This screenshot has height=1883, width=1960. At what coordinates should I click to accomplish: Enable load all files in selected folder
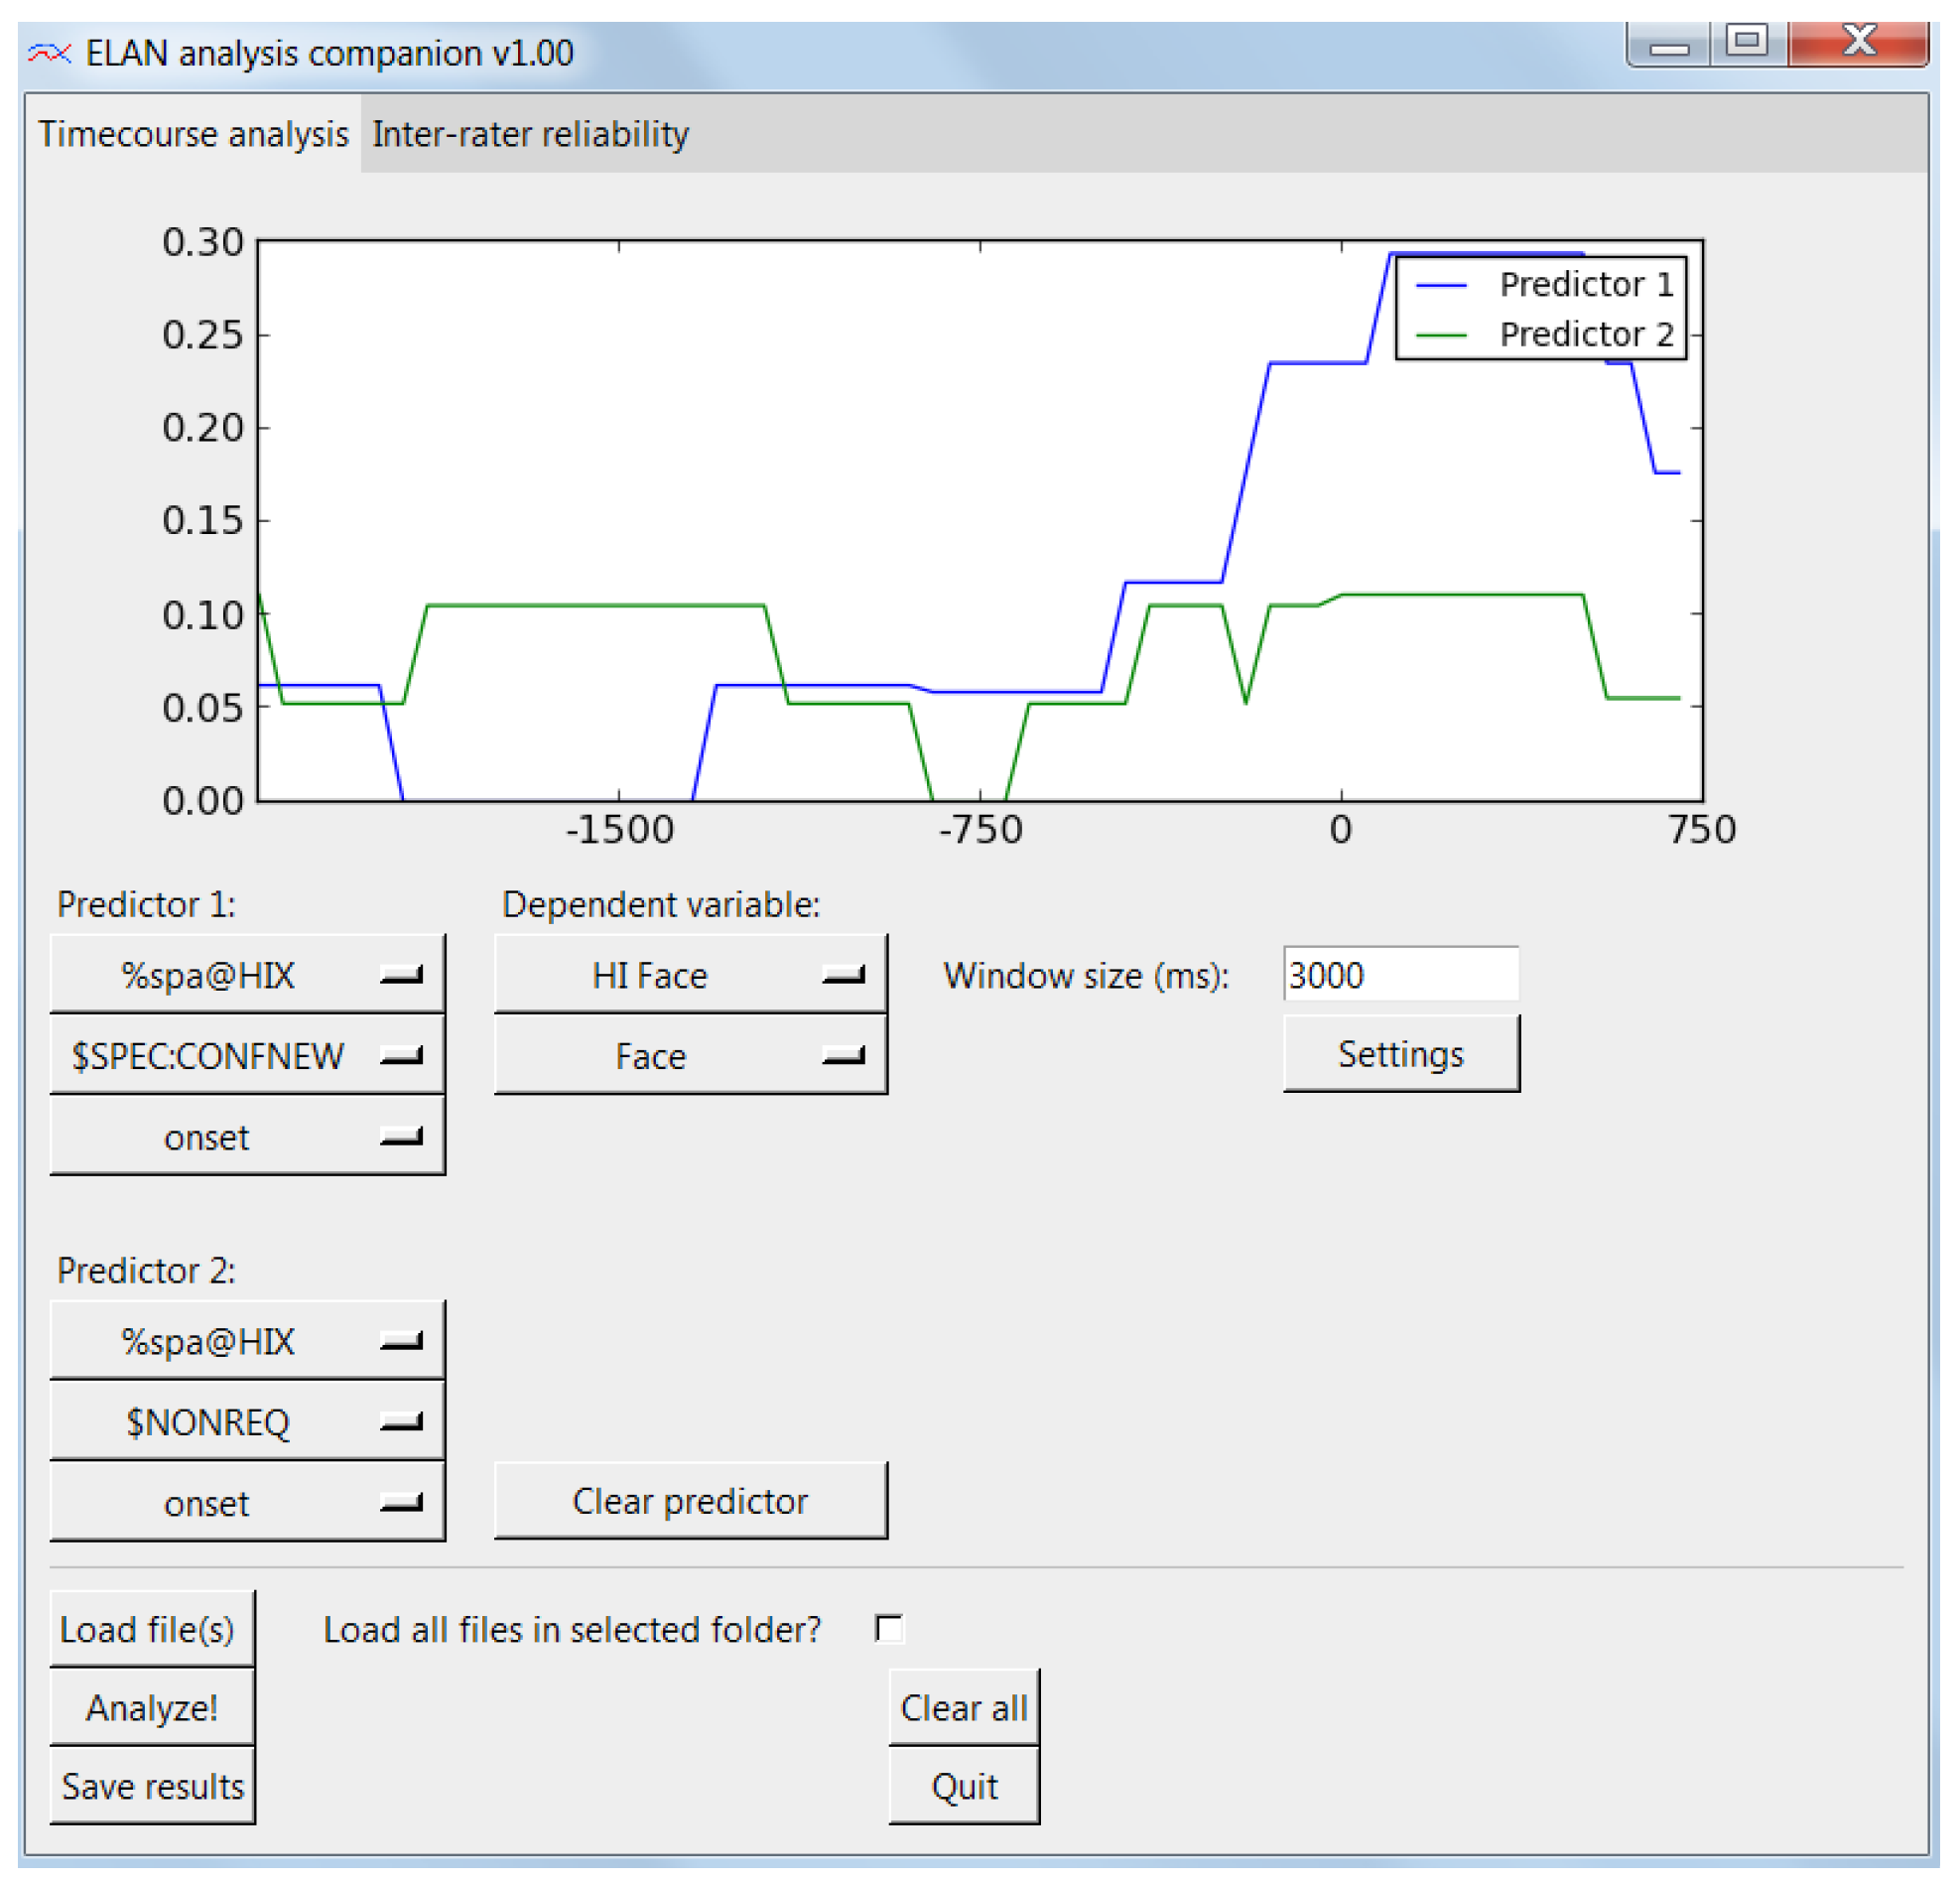888,1628
